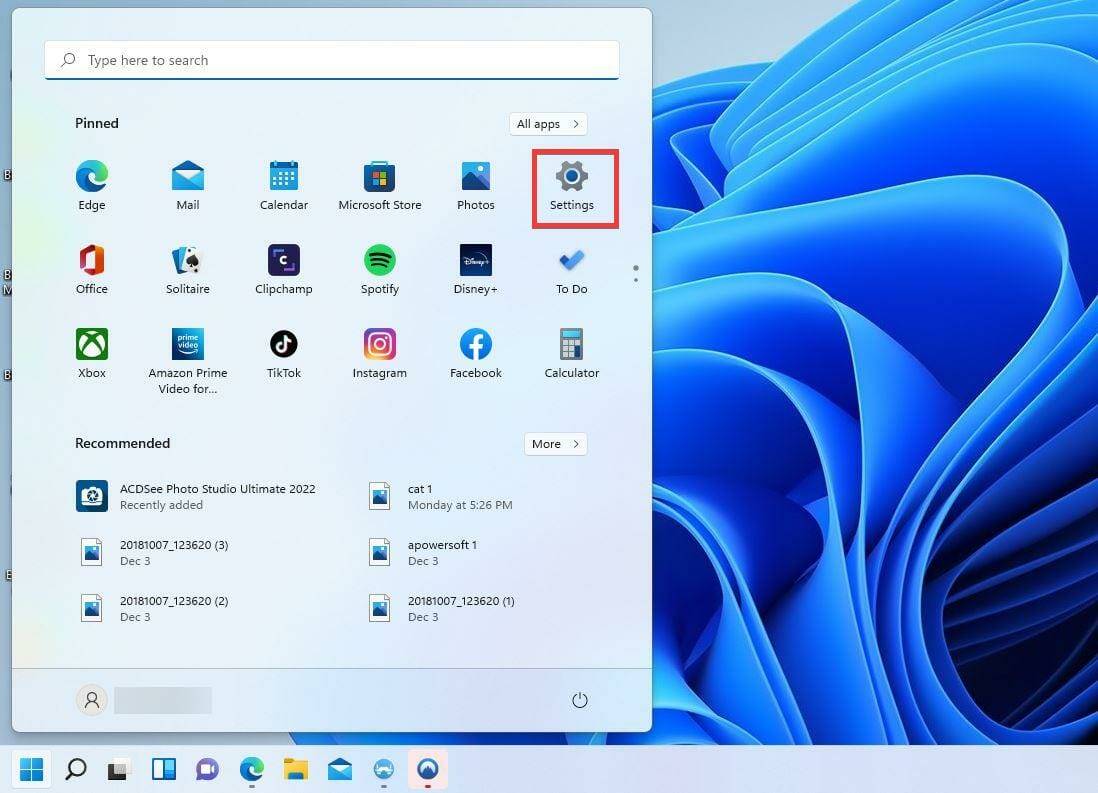Screen dimensions: 1098x793
Task: Open Disney+ streaming app
Action: click(475, 259)
